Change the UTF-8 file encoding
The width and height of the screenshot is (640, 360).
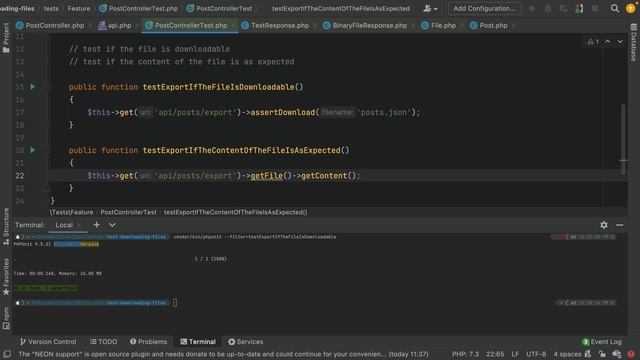pyautogui.click(x=536, y=354)
